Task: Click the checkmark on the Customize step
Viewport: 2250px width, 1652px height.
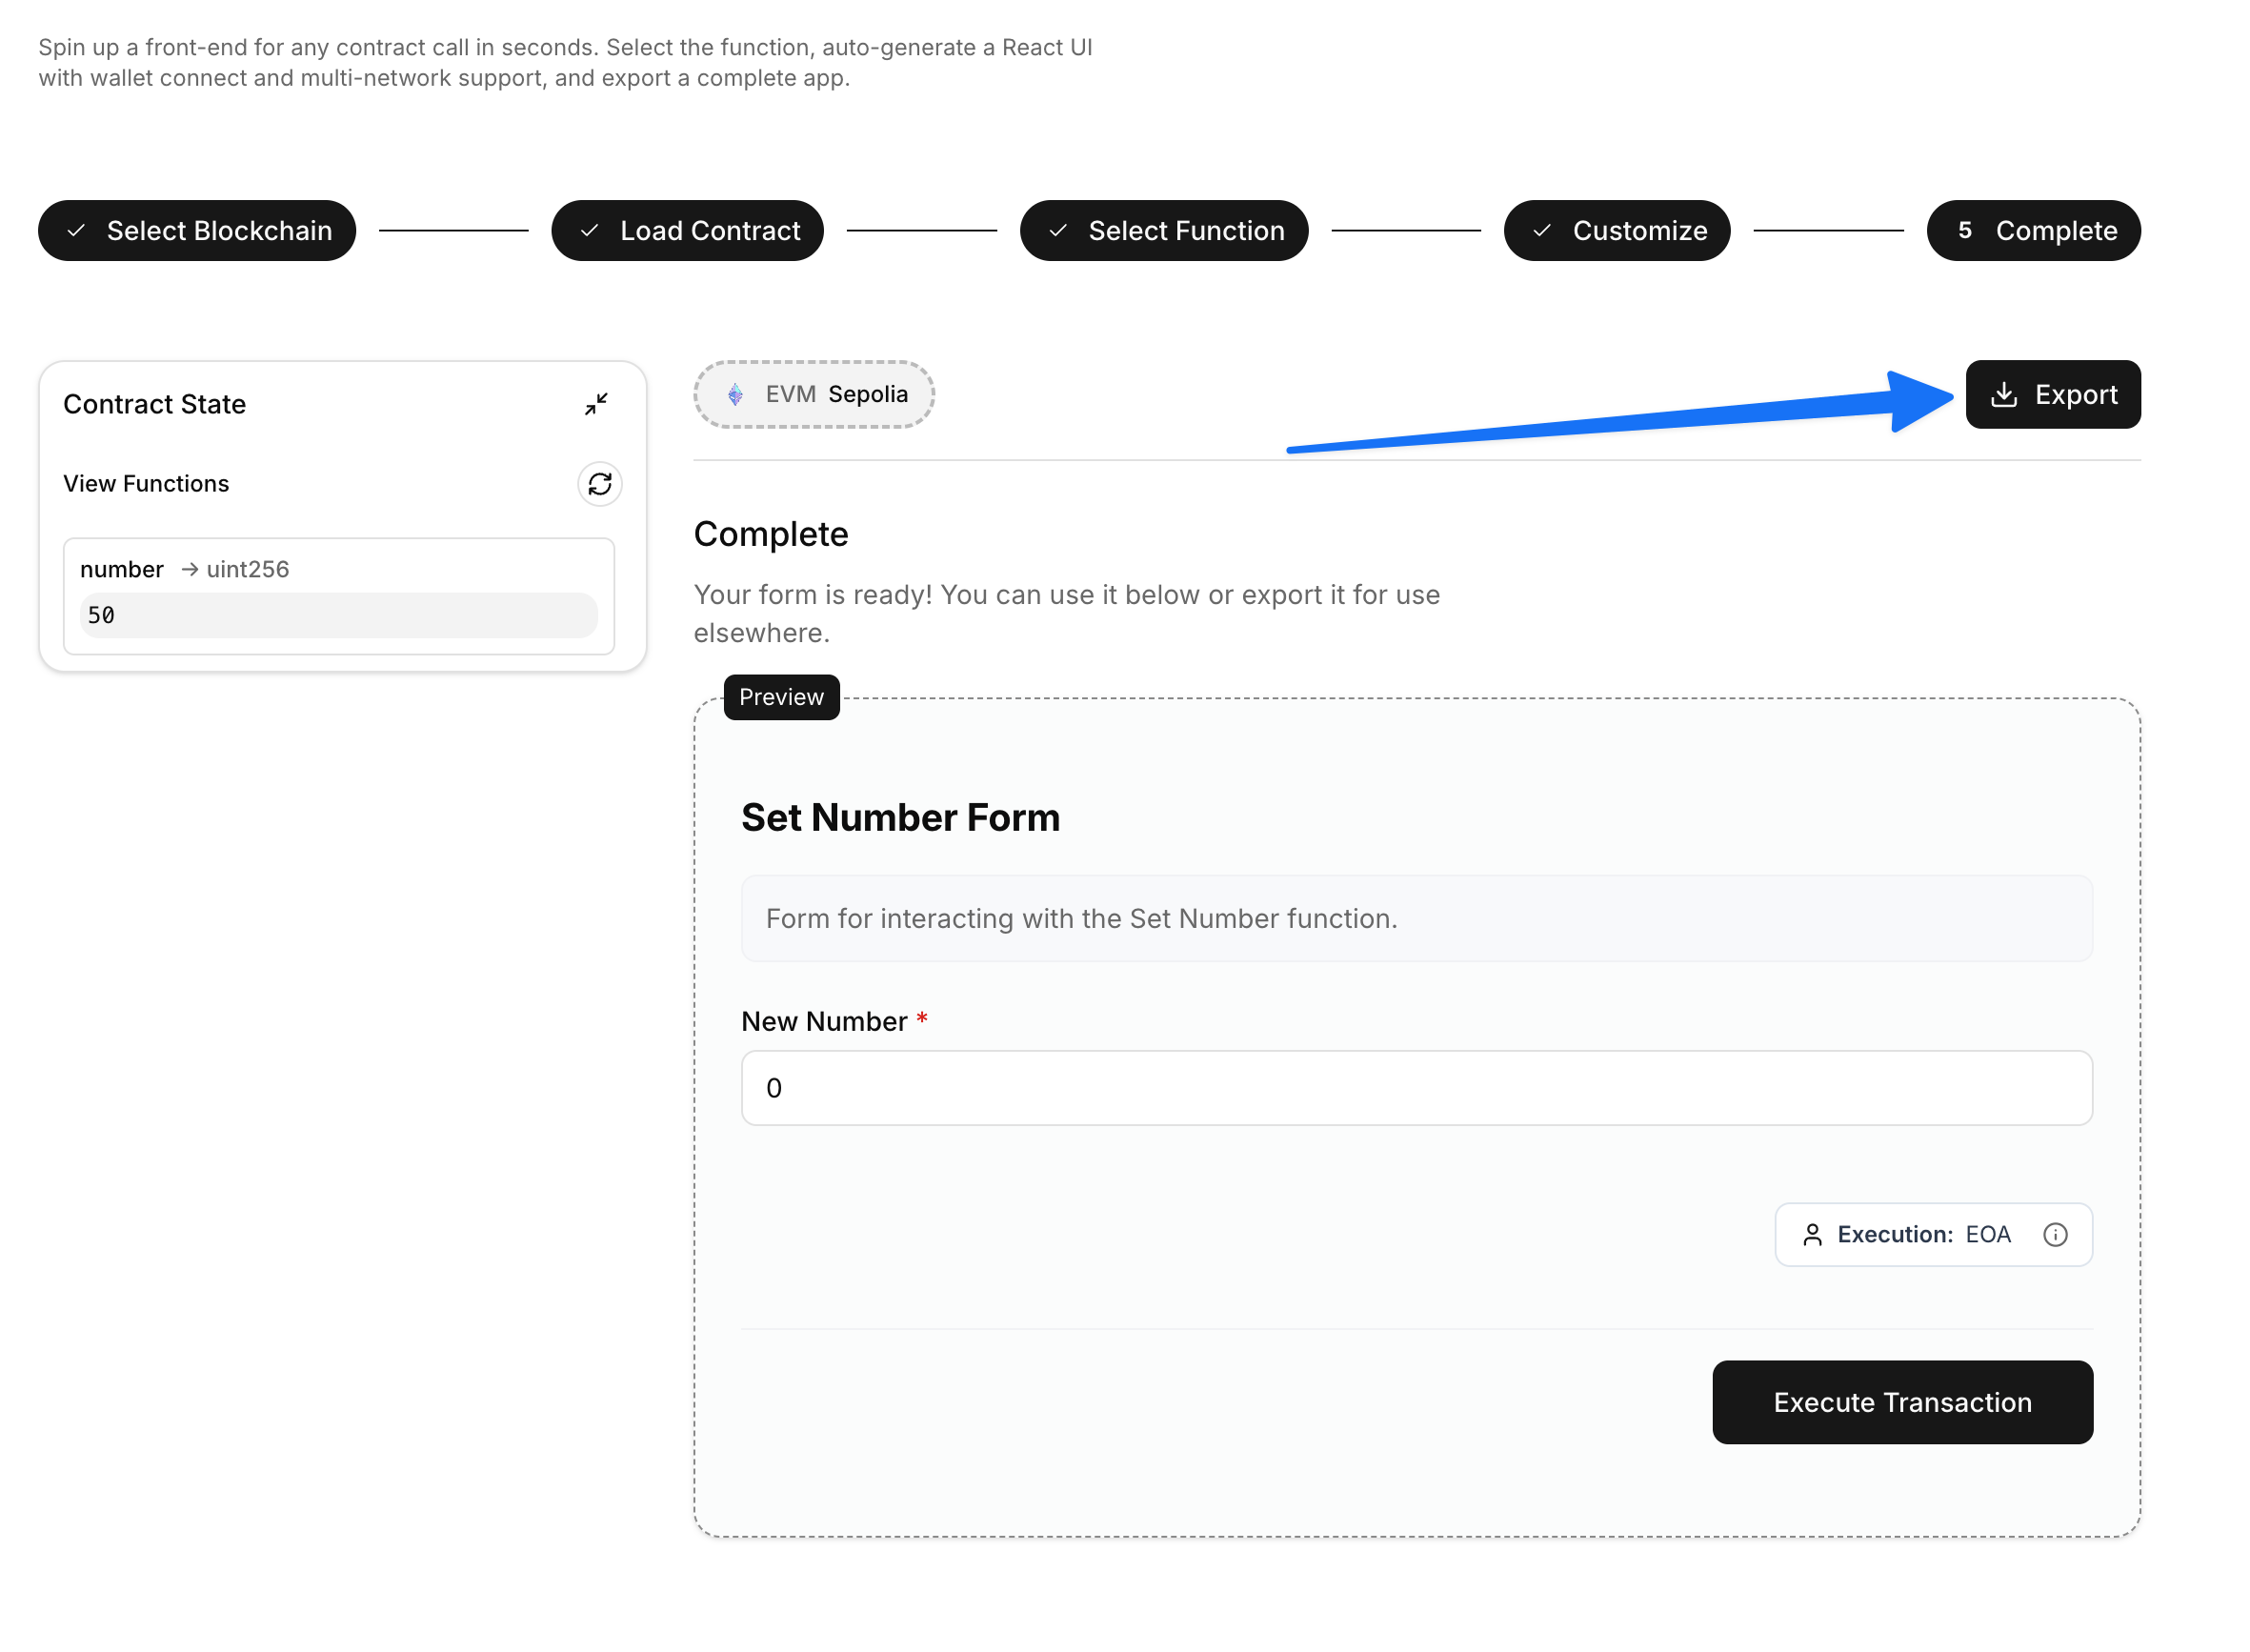Action: [1541, 230]
